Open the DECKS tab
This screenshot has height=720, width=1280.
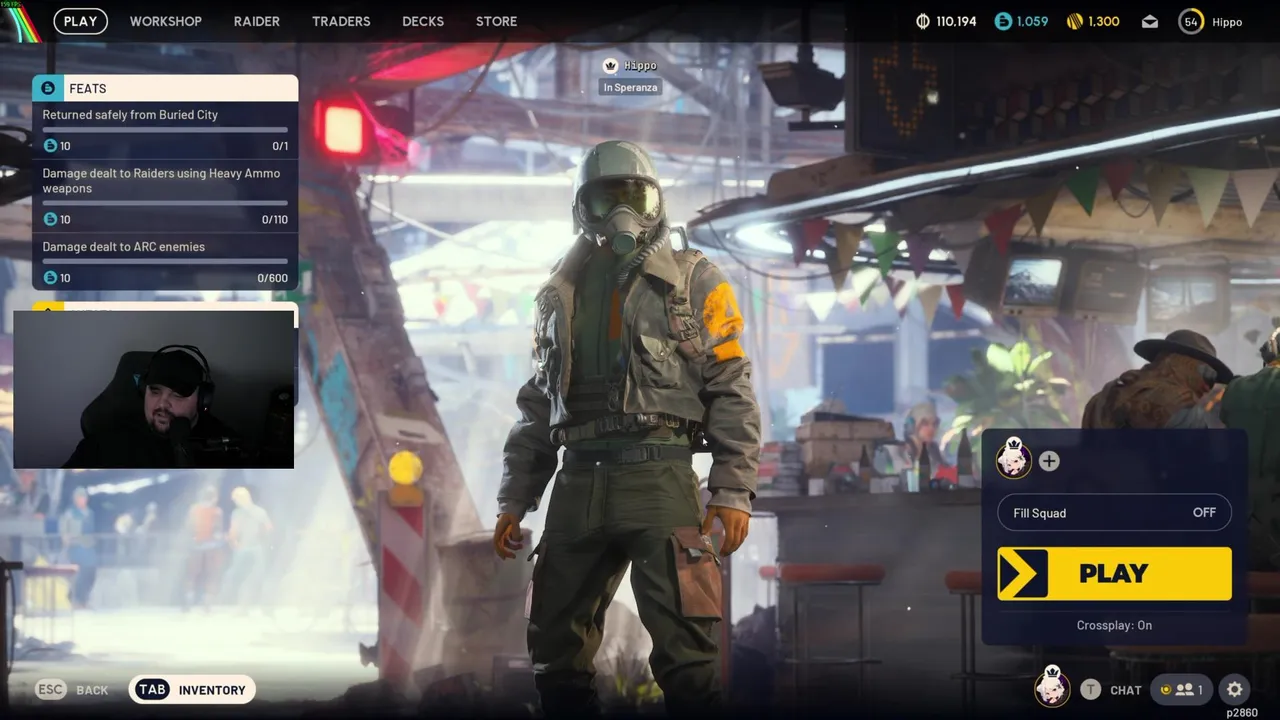(x=423, y=21)
